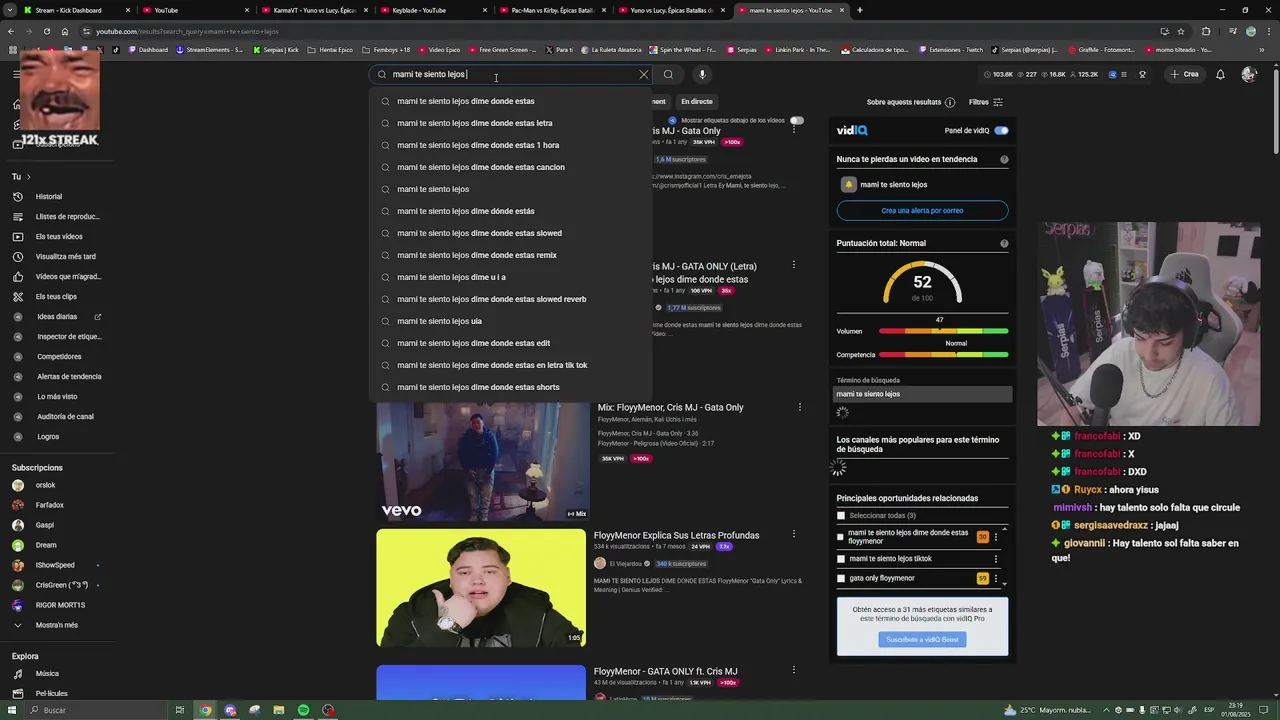Open FloyyMenor Explica Sus Letras thumbnail

point(481,588)
